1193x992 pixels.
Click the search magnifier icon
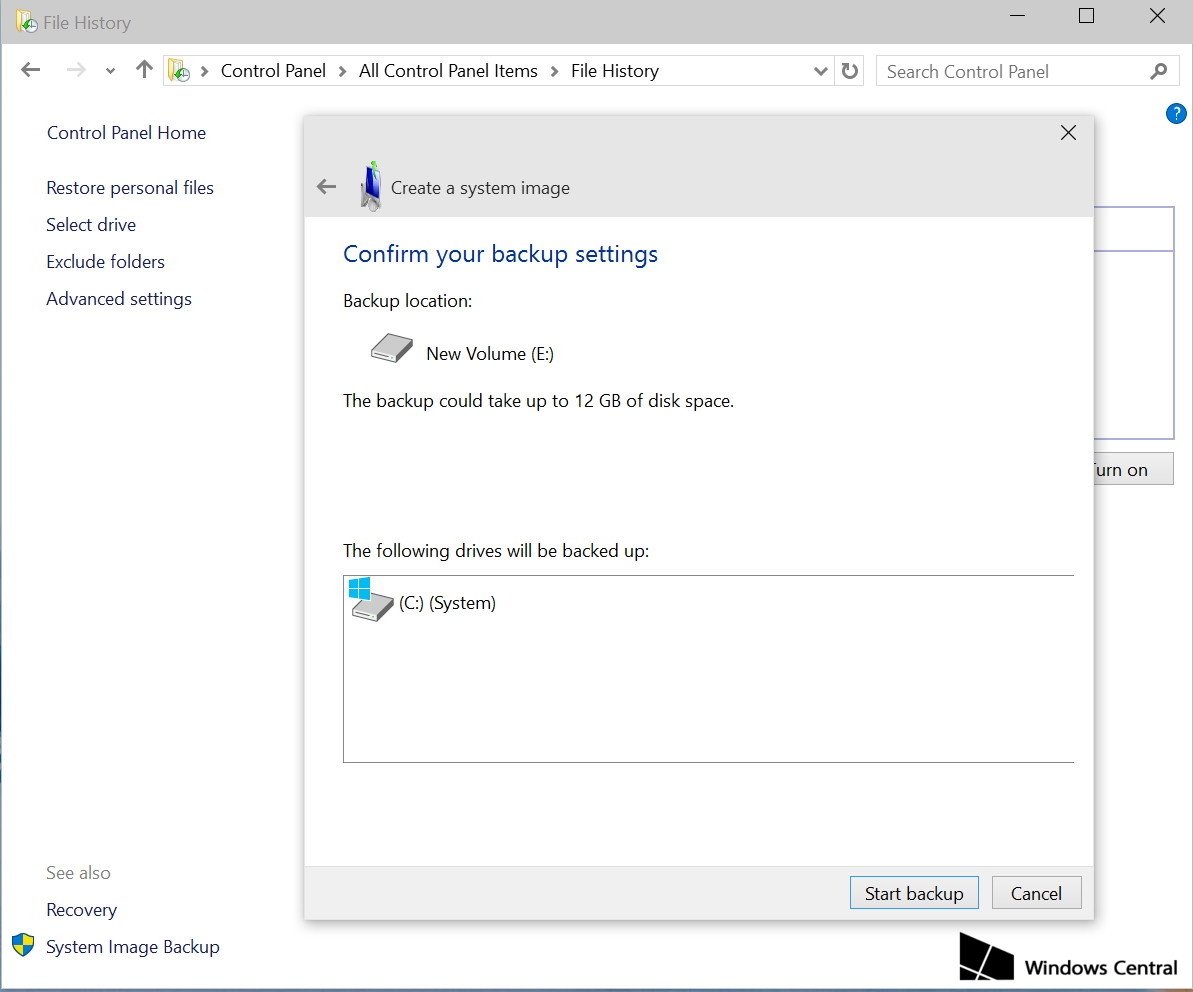1158,70
